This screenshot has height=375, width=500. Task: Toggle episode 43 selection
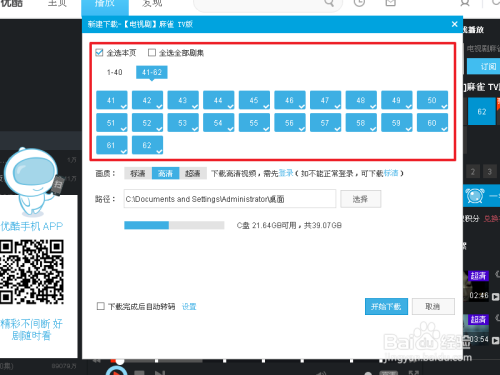[x=183, y=100]
